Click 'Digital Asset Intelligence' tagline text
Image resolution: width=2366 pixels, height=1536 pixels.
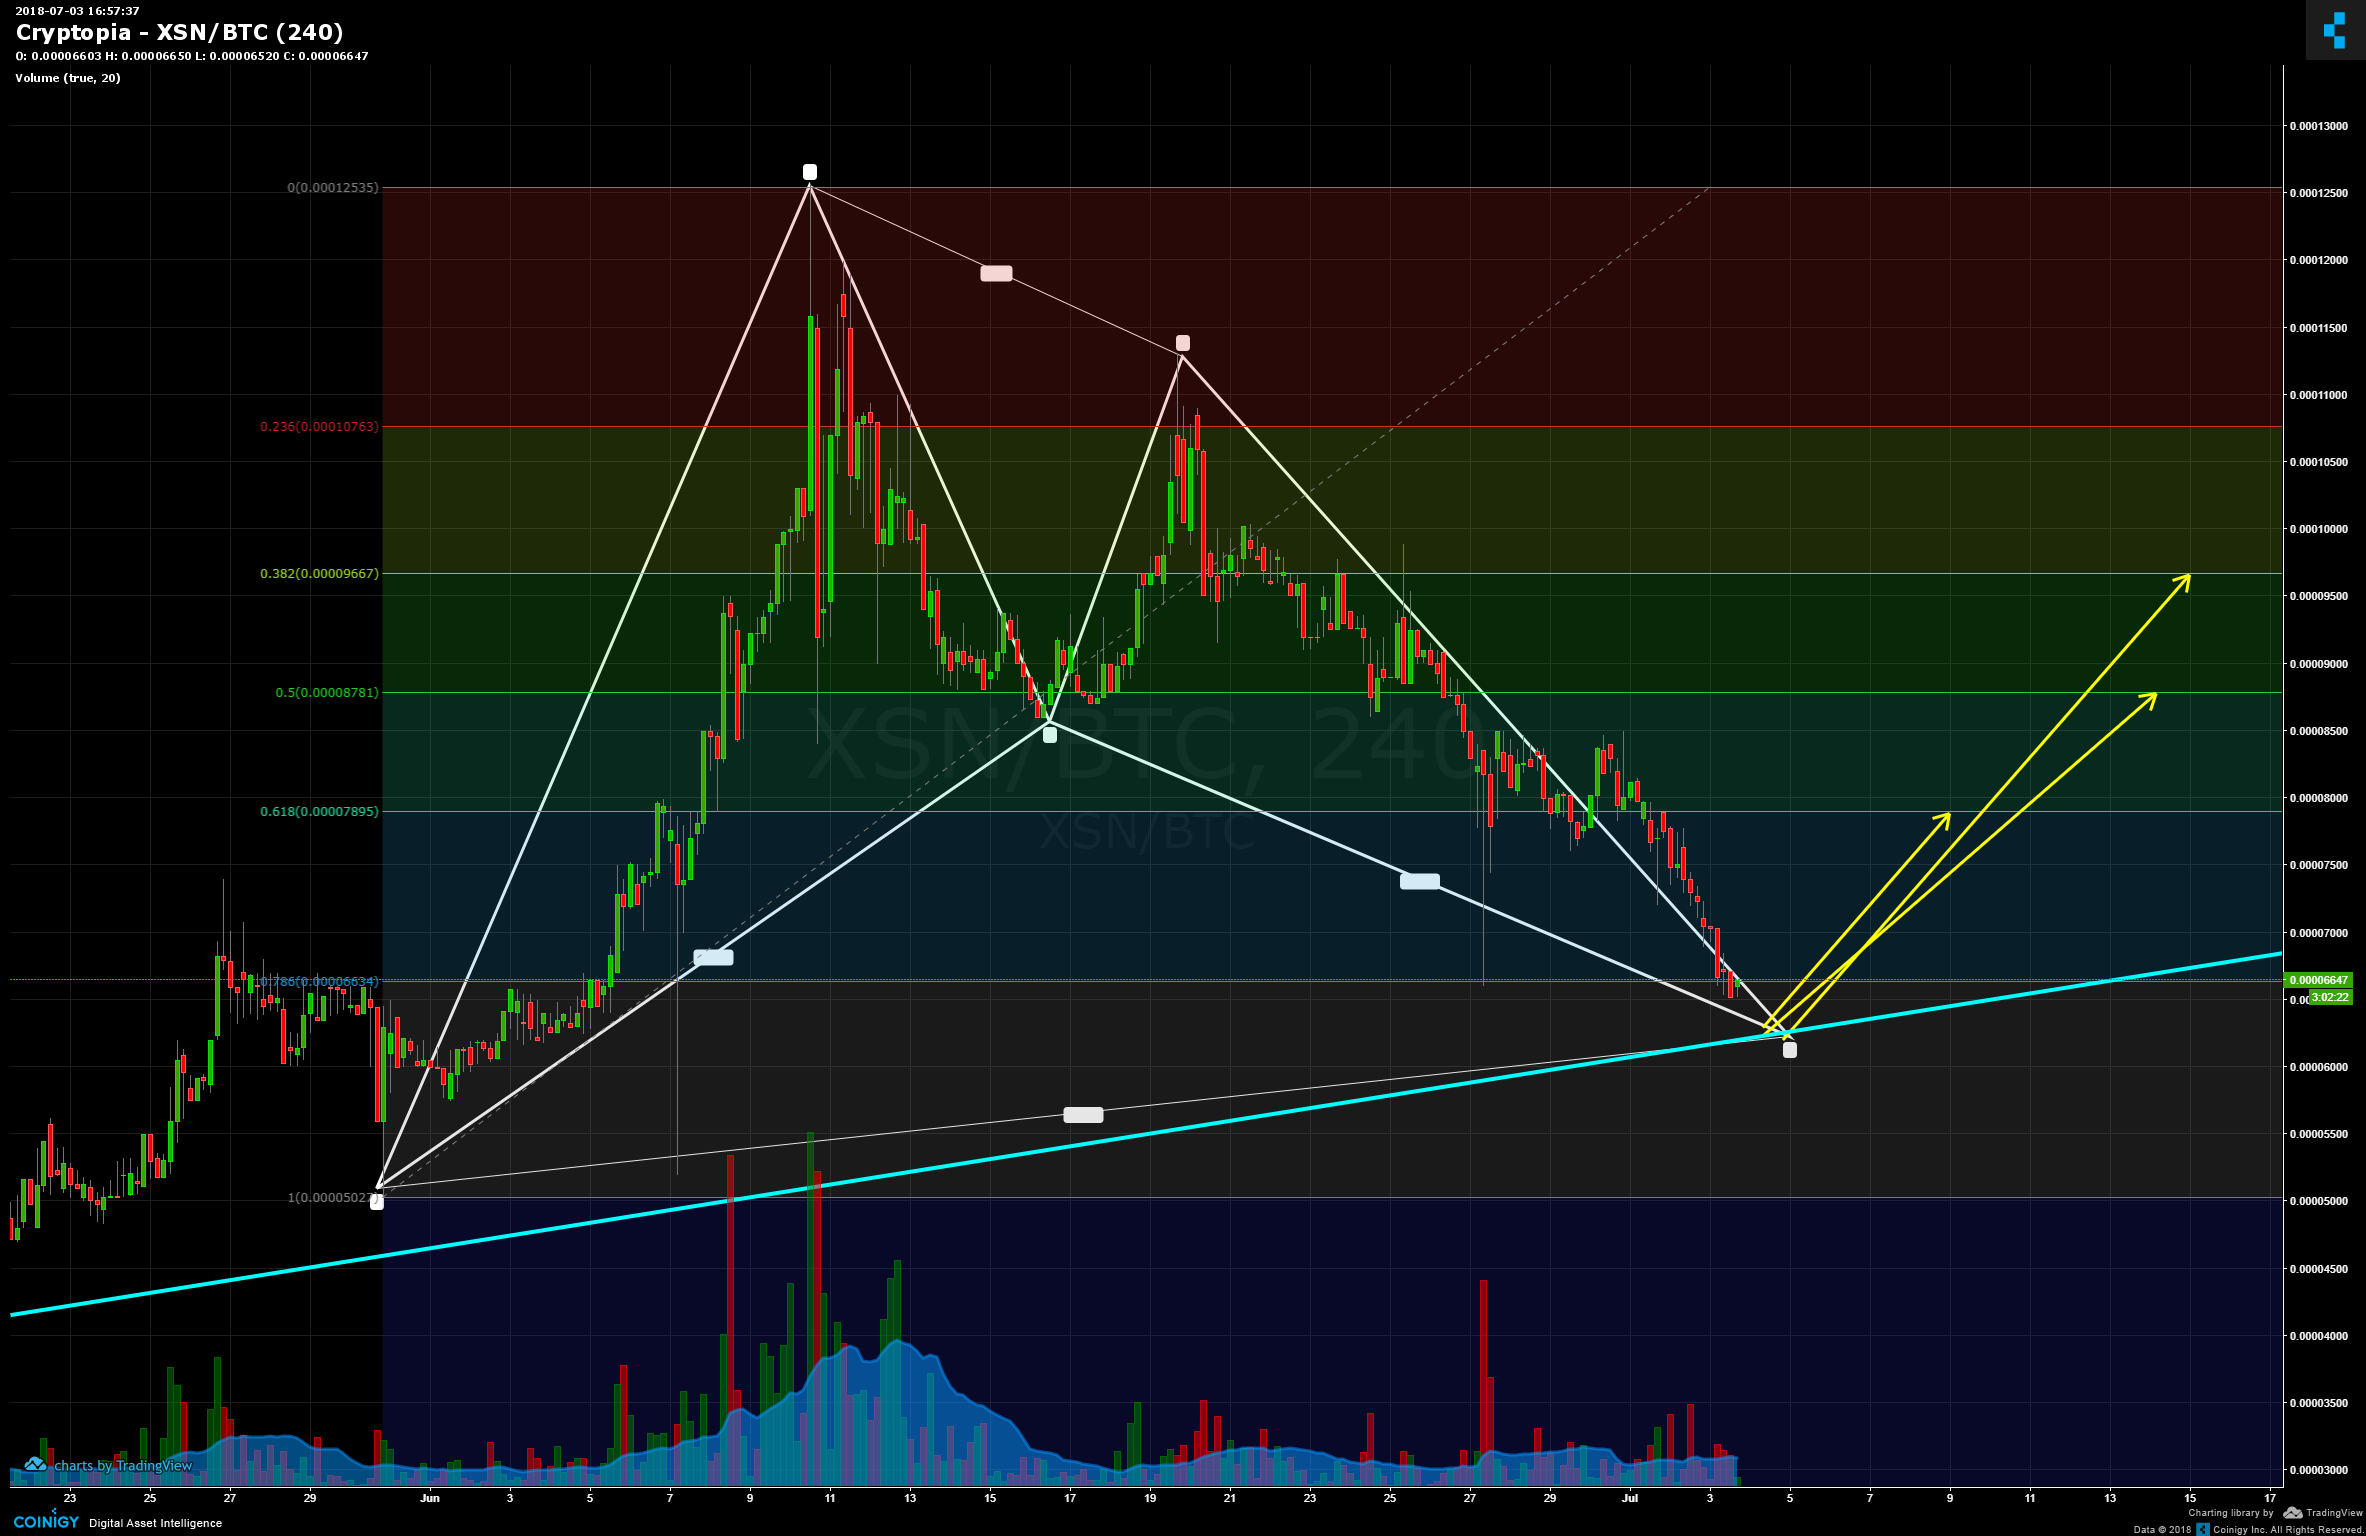click(155, 1523)
